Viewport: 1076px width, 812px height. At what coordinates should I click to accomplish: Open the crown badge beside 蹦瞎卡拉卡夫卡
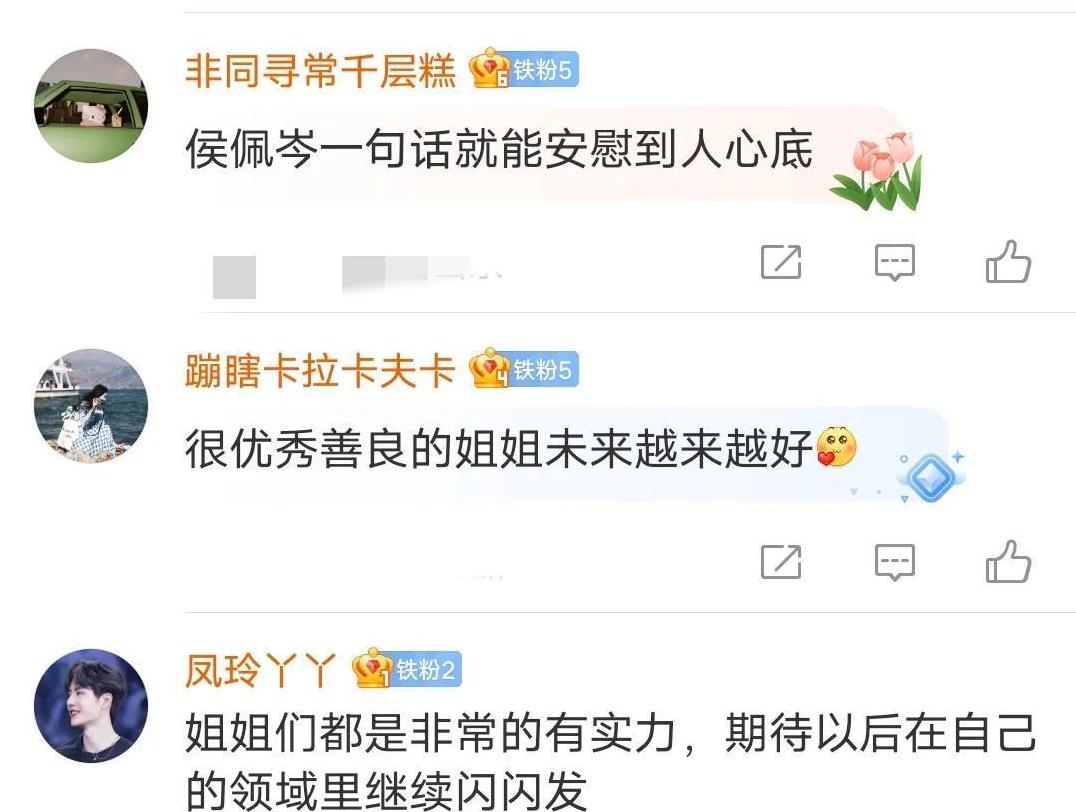(489, 369)
